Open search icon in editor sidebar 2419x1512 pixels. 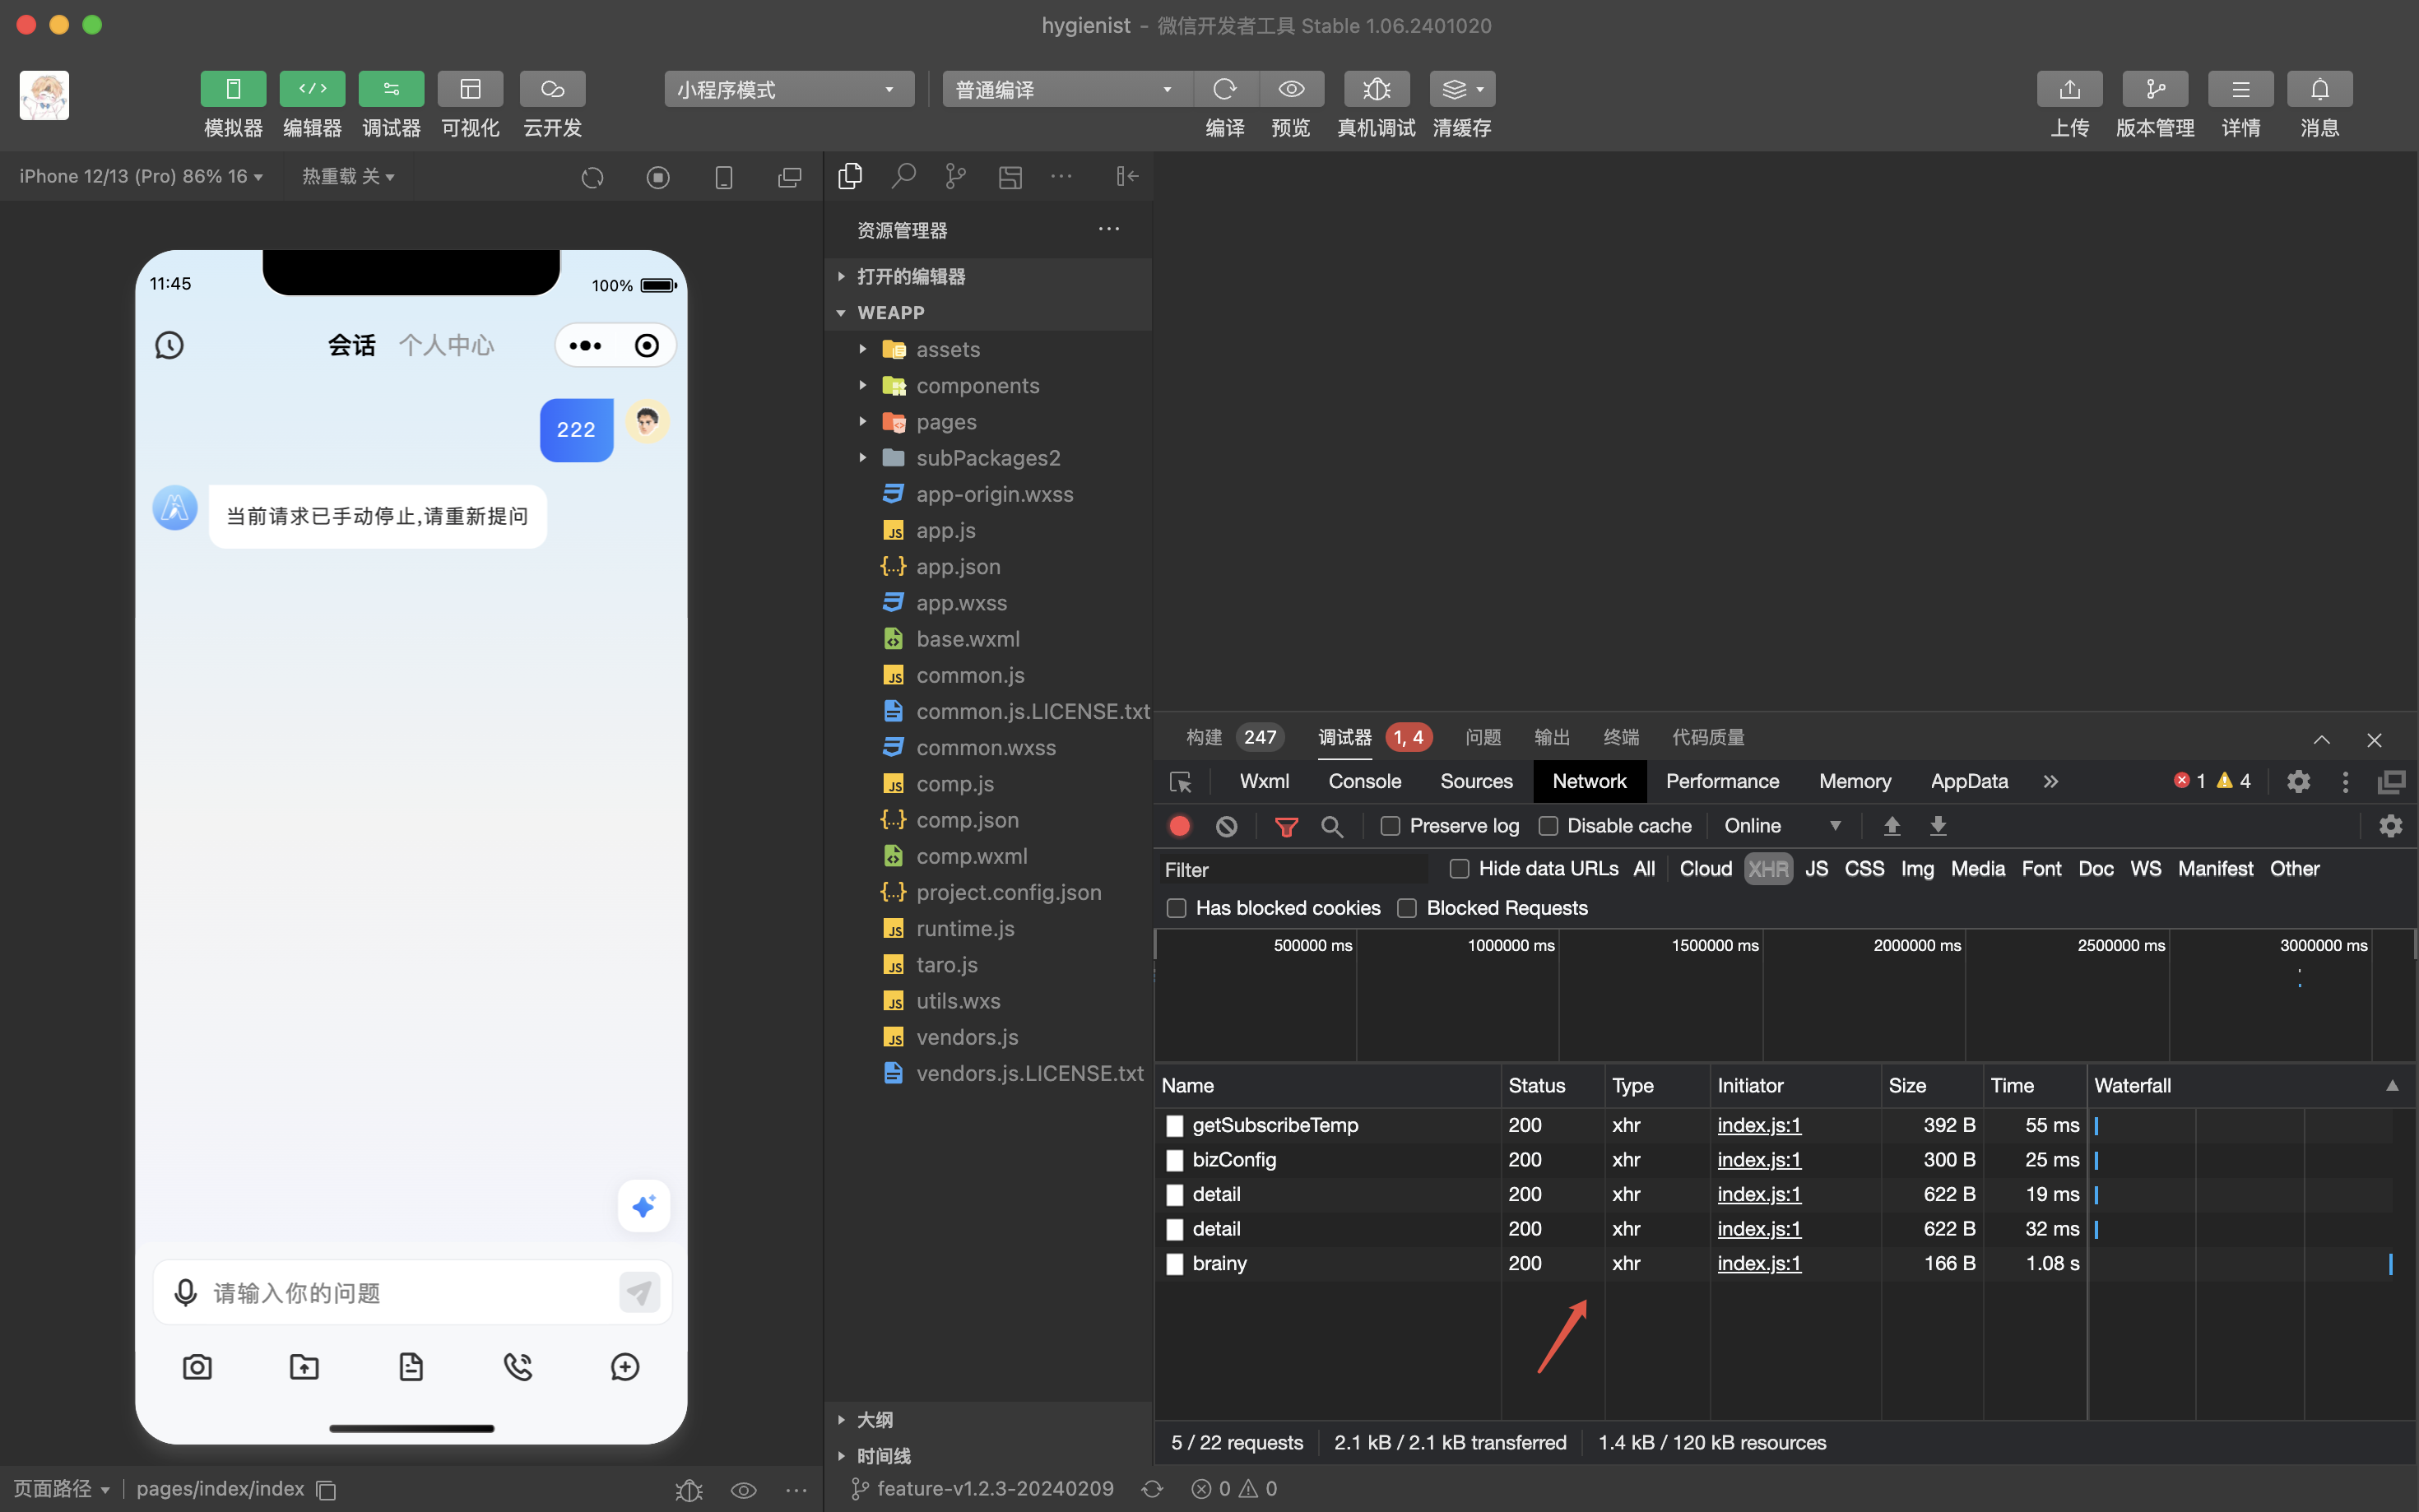pyautogui.click(x=903, y=176)
